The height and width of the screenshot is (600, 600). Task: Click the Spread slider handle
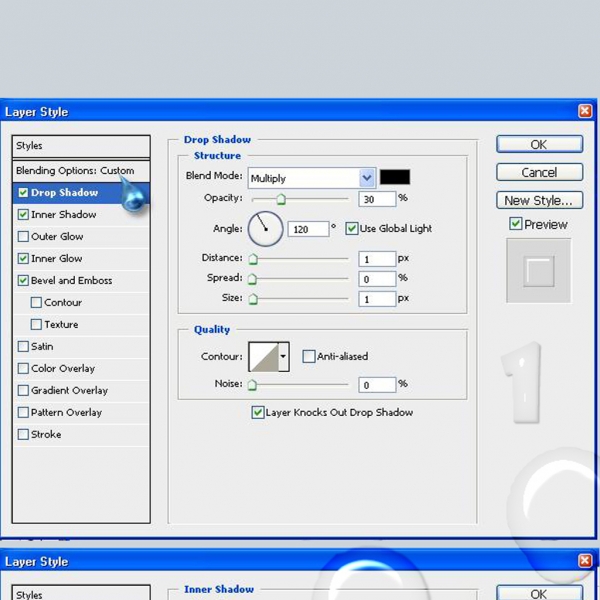pos(252,279)
